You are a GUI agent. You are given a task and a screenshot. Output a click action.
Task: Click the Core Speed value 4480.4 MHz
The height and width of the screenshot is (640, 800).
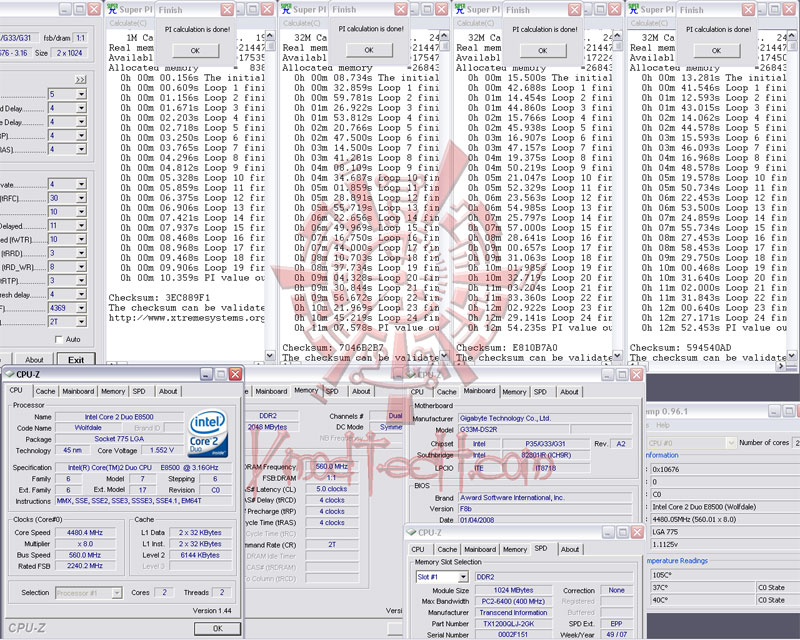[85, 533]
